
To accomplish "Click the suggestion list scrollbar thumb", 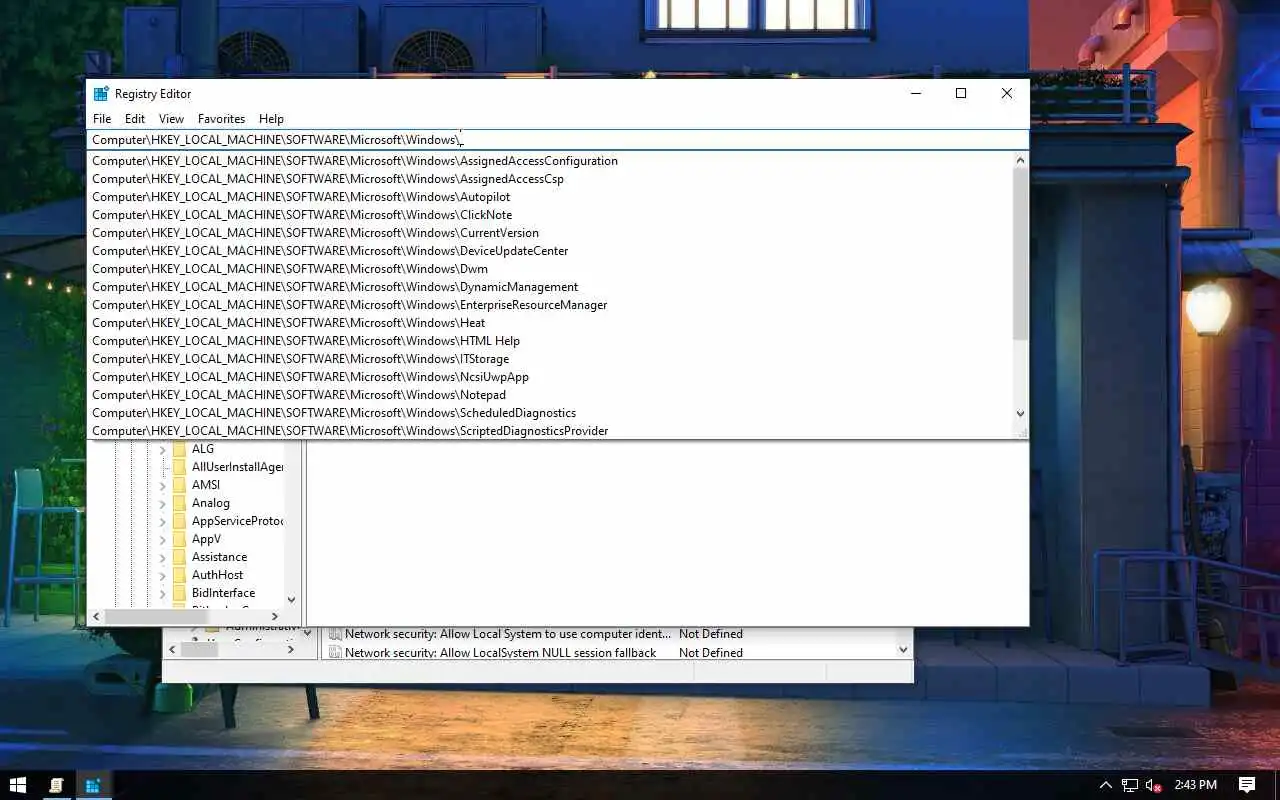I will pos(1020,254).
